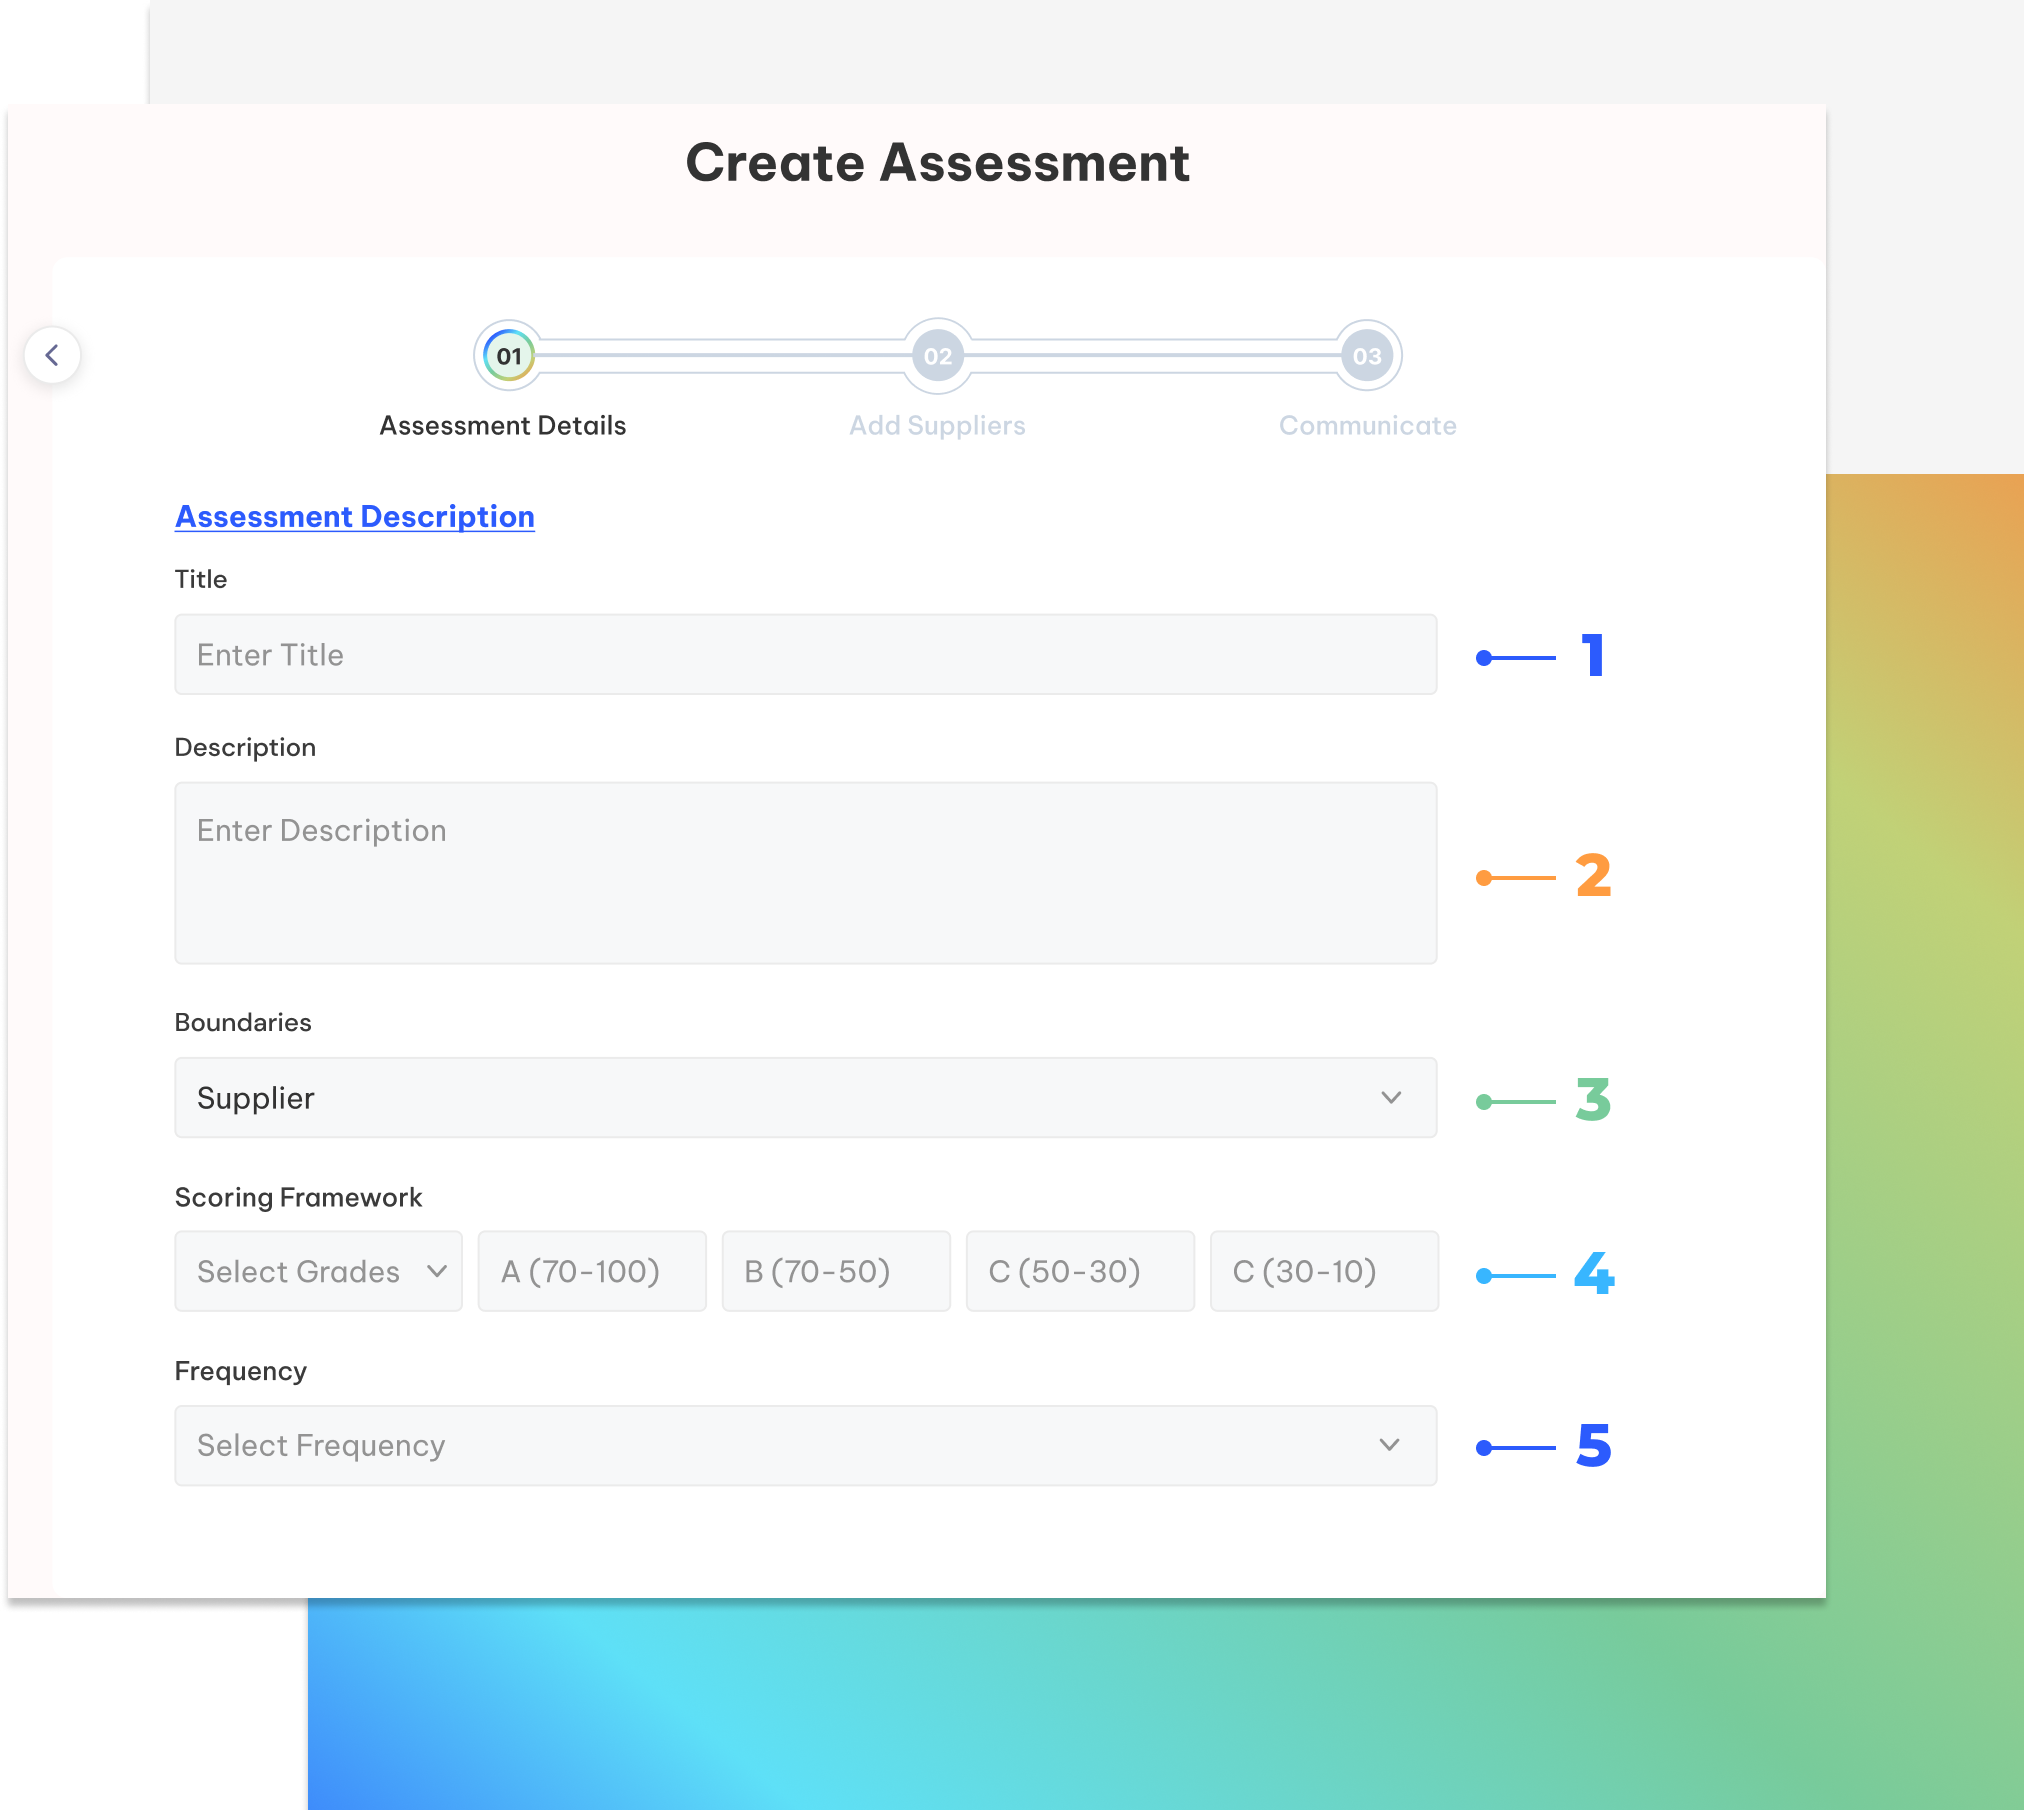Image resolution: width=2024 pixels, height=1810 pixels.
Task: Click the B (70-50) grade field
Action: pos(836,1271)
